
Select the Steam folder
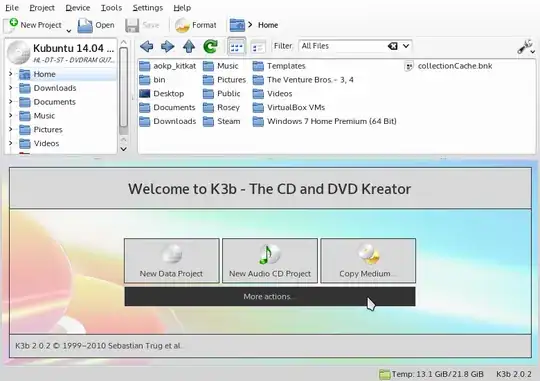[x=221, y=121]
